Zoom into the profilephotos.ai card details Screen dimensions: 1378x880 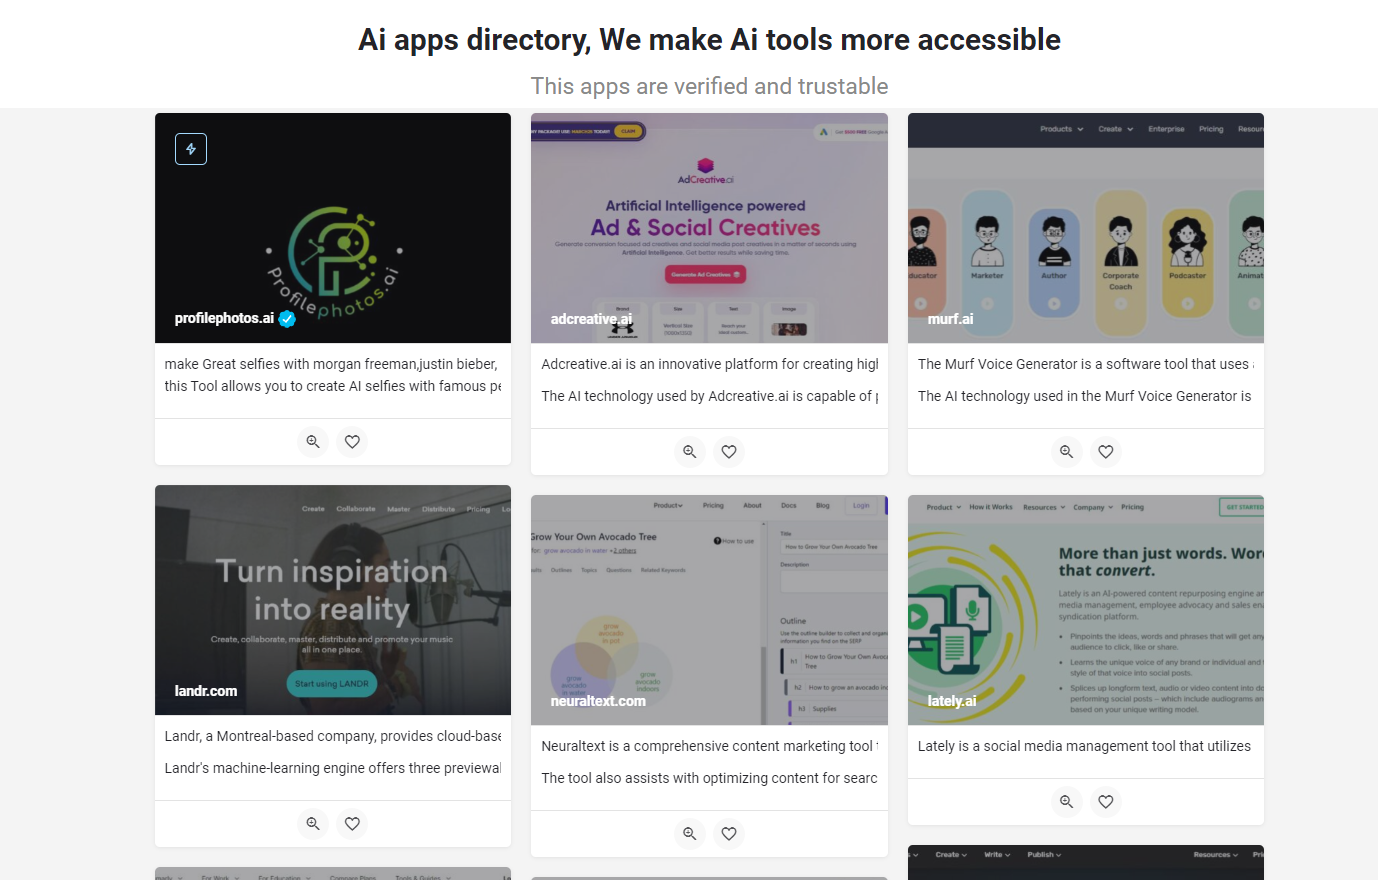click(x=313, y=442)
